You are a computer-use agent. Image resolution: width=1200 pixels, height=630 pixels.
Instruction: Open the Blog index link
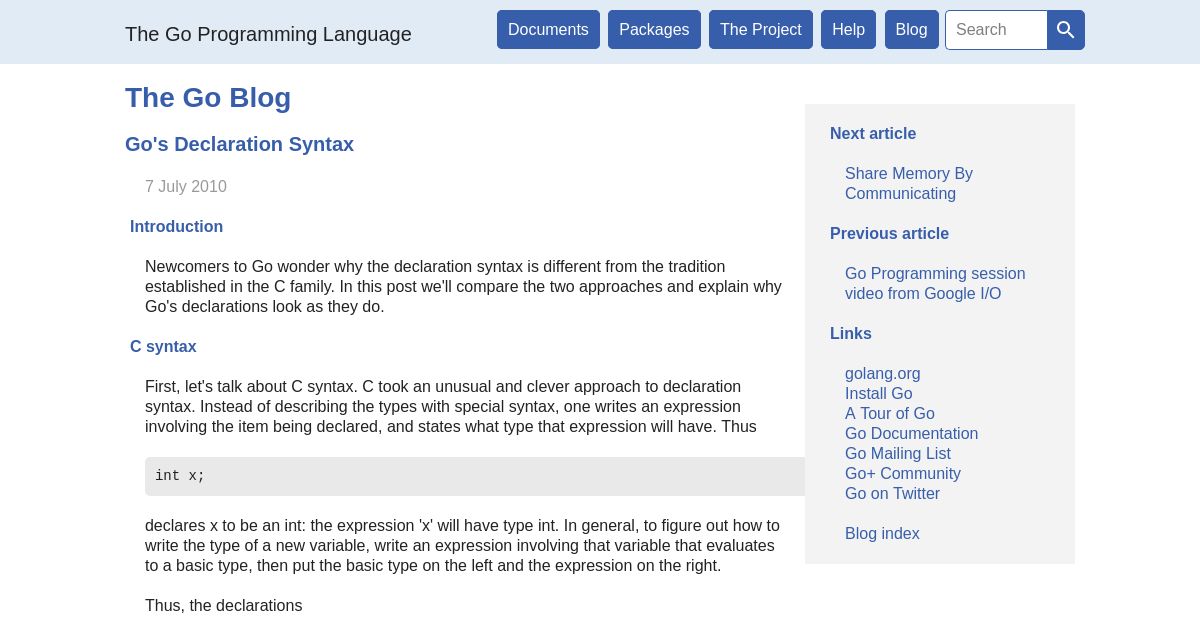(882, 534)
